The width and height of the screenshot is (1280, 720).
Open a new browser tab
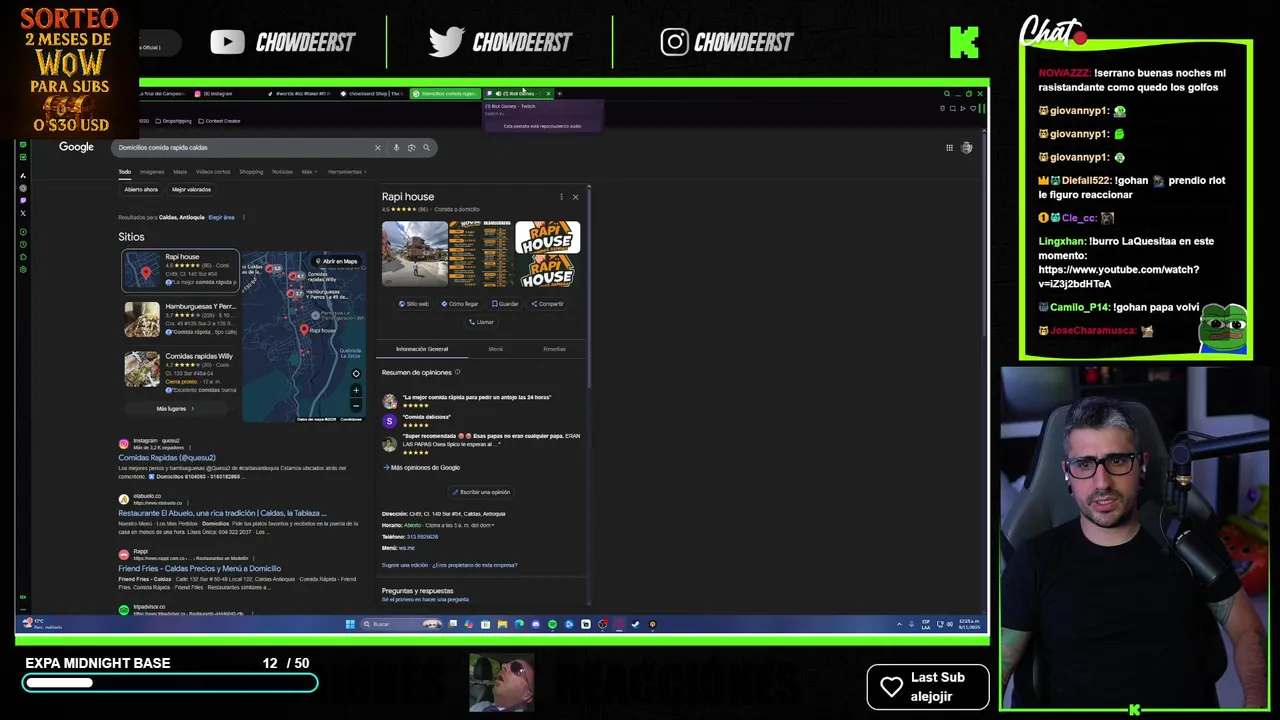coord(559,94)
